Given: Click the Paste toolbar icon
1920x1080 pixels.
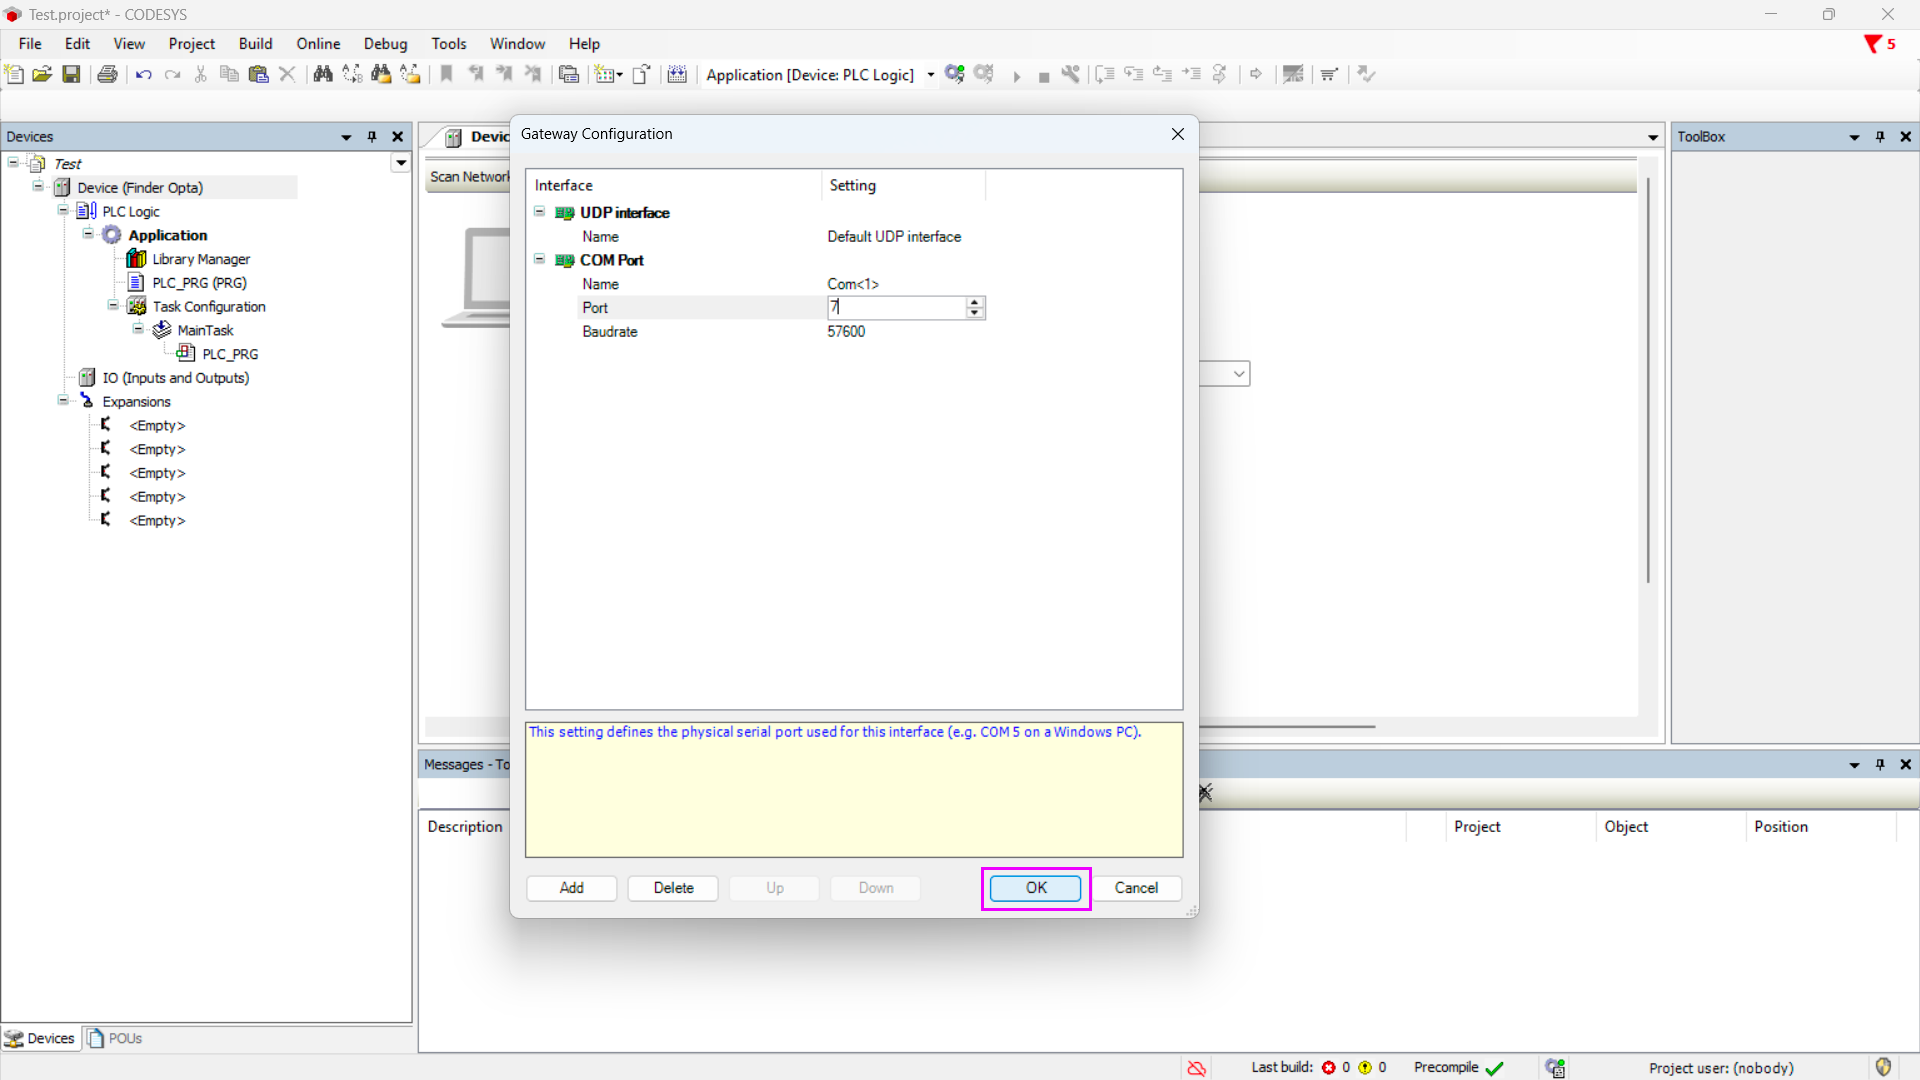Looking at the screenshot, I should coord(258,74).
